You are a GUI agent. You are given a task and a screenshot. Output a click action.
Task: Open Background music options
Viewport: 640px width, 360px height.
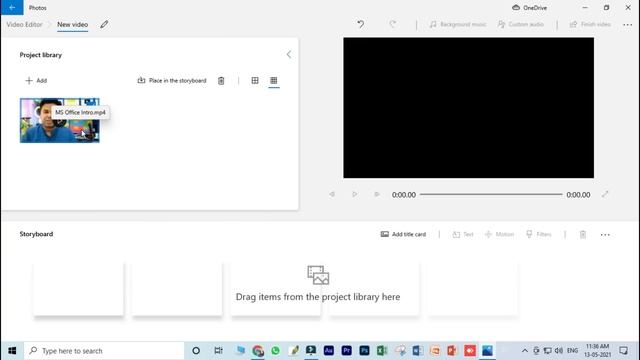[x=458, y=24]
